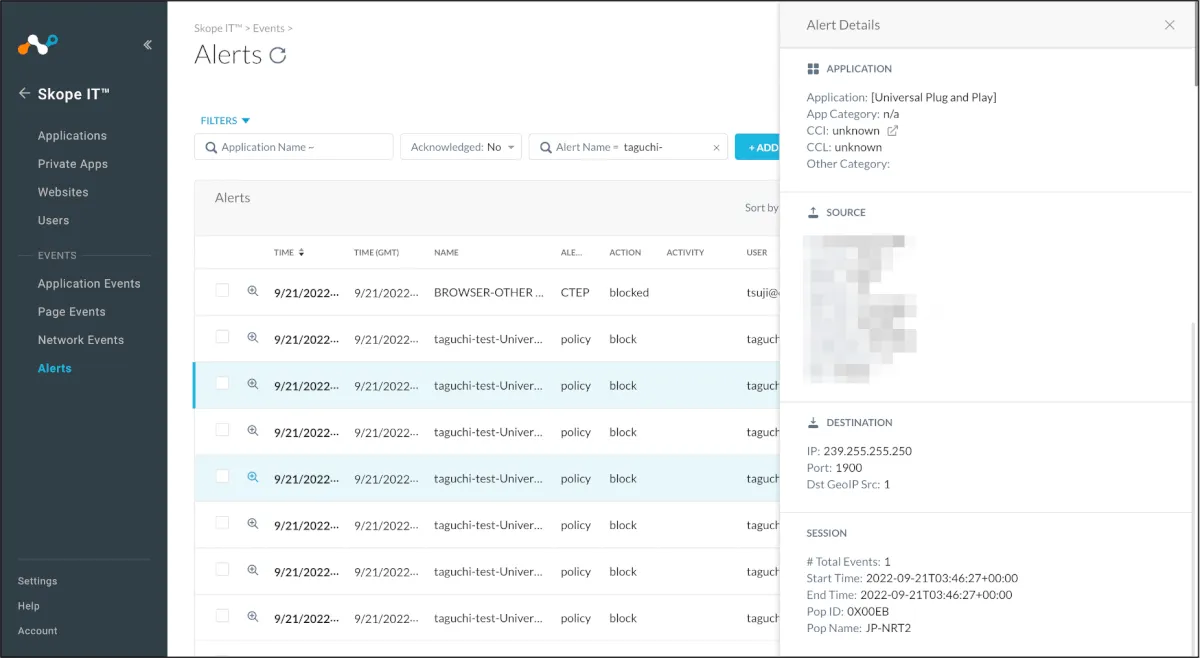Close the Alert Details panel
Screen dimensions: 1200x658
tap(1169, 25)
